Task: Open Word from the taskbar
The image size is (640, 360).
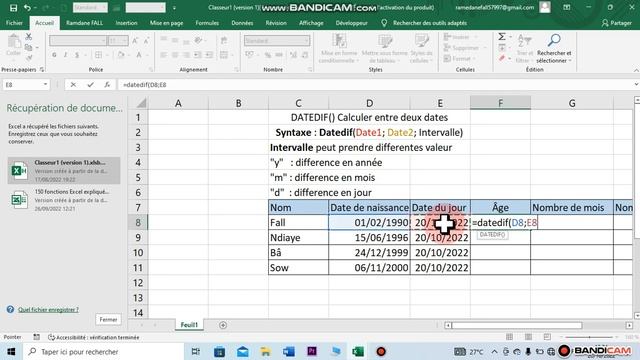Action: 289,351
